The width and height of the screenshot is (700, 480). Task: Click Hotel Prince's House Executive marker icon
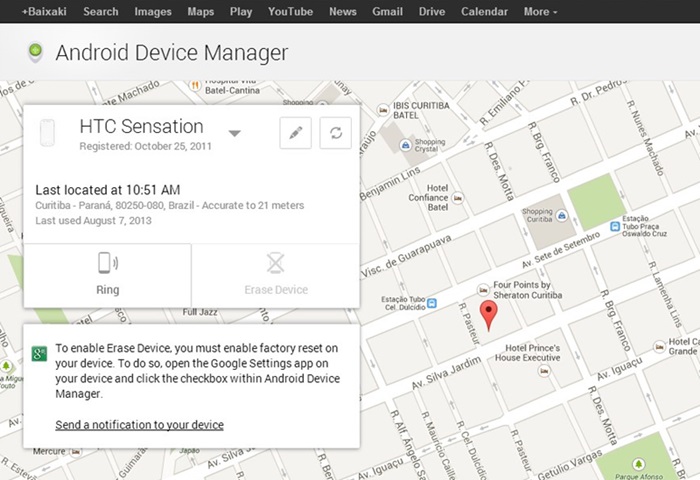(x=544, y=371)
